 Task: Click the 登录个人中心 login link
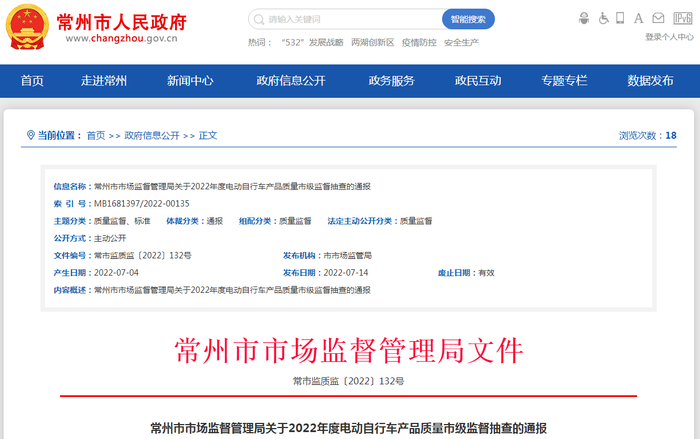(669, 37)
